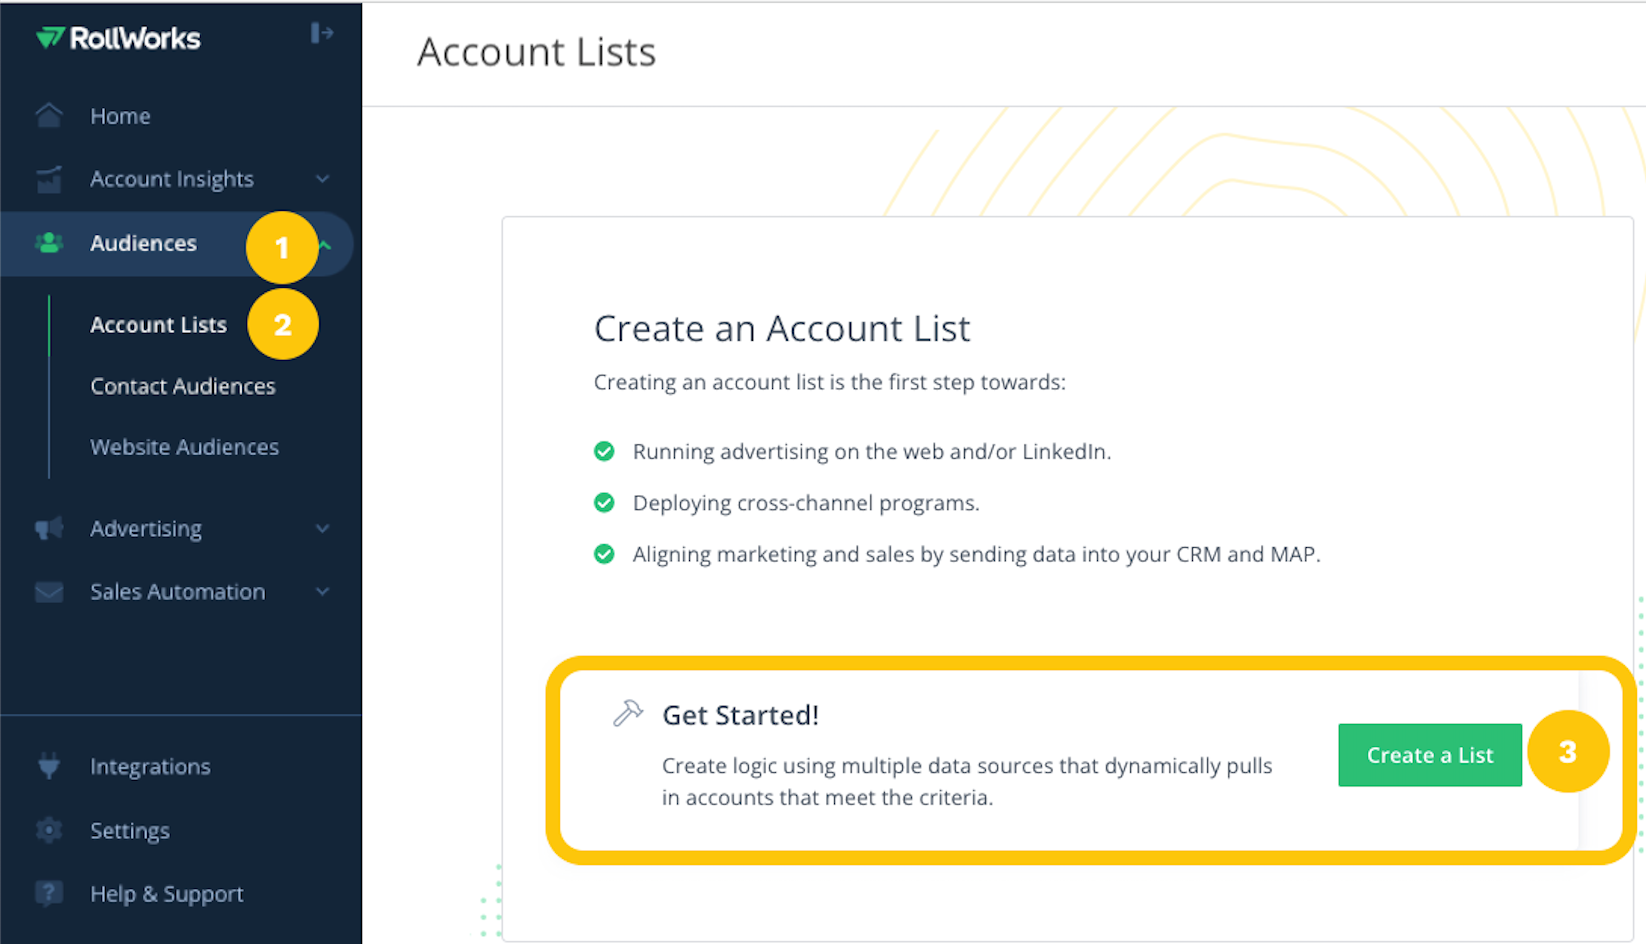Click the Integrations plug icon
This screenshot has height=944, width=1646.
[x=48, y=766]
